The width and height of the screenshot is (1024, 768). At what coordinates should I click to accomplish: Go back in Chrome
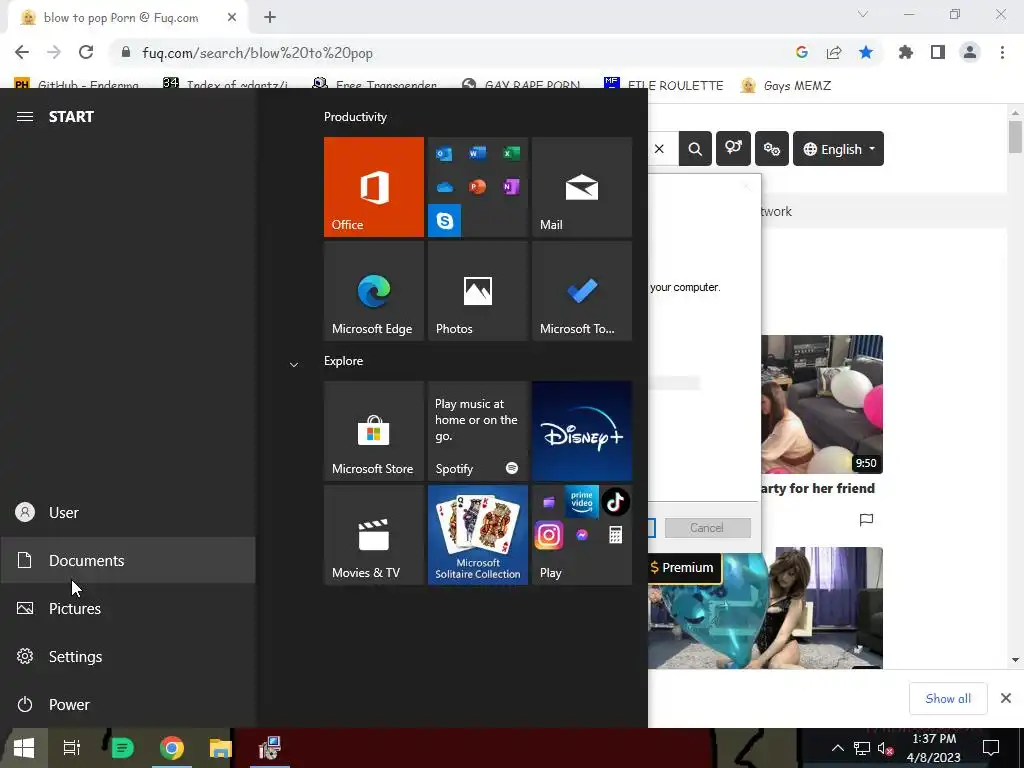pos(22,52)
